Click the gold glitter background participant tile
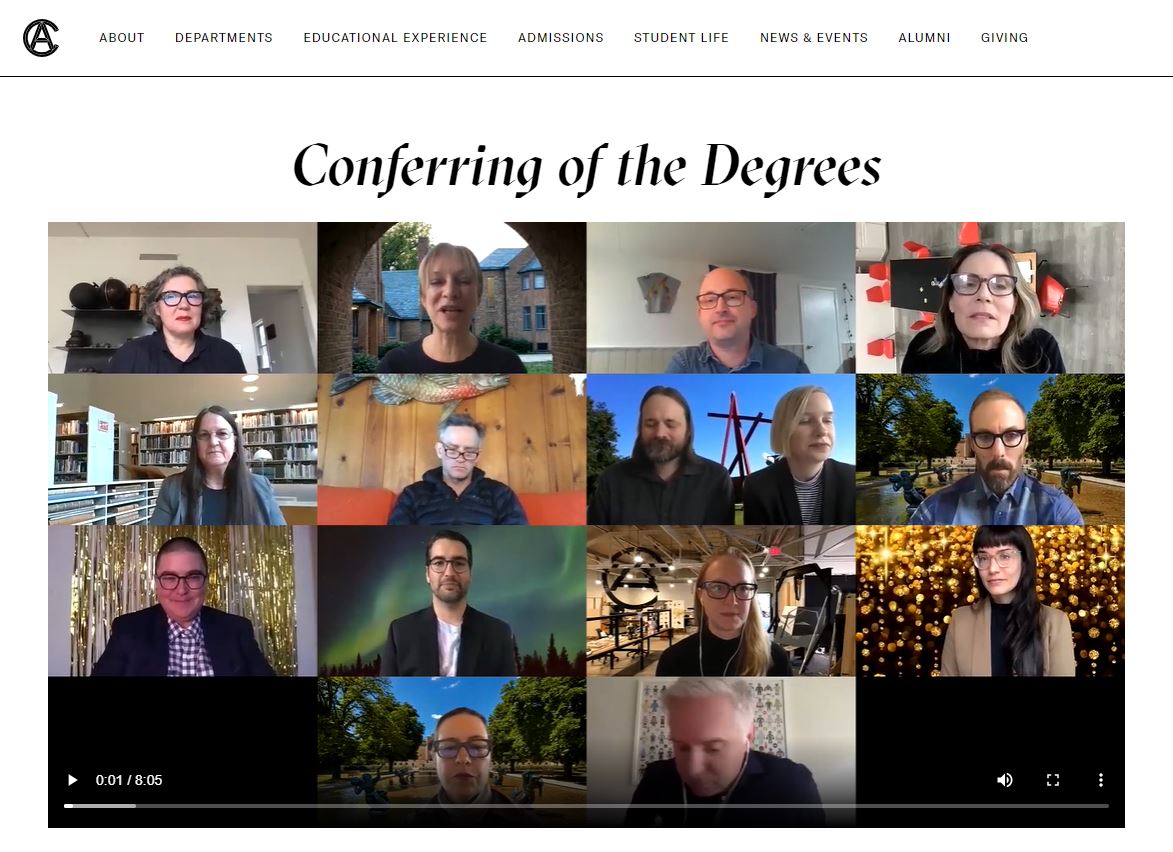Image resolution: width=1173 pixels, height=852 pixels. [990, 601]
